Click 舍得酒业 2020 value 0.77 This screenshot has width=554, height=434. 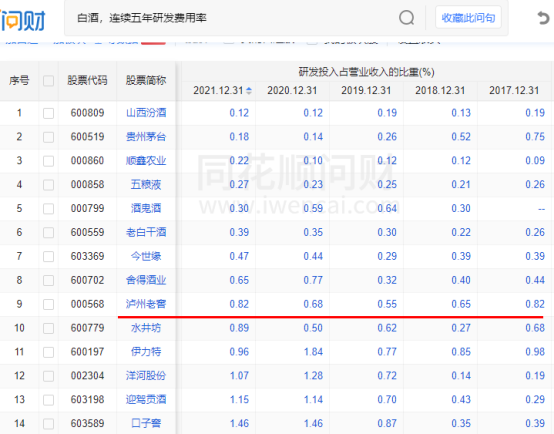(x=313, y=280)
